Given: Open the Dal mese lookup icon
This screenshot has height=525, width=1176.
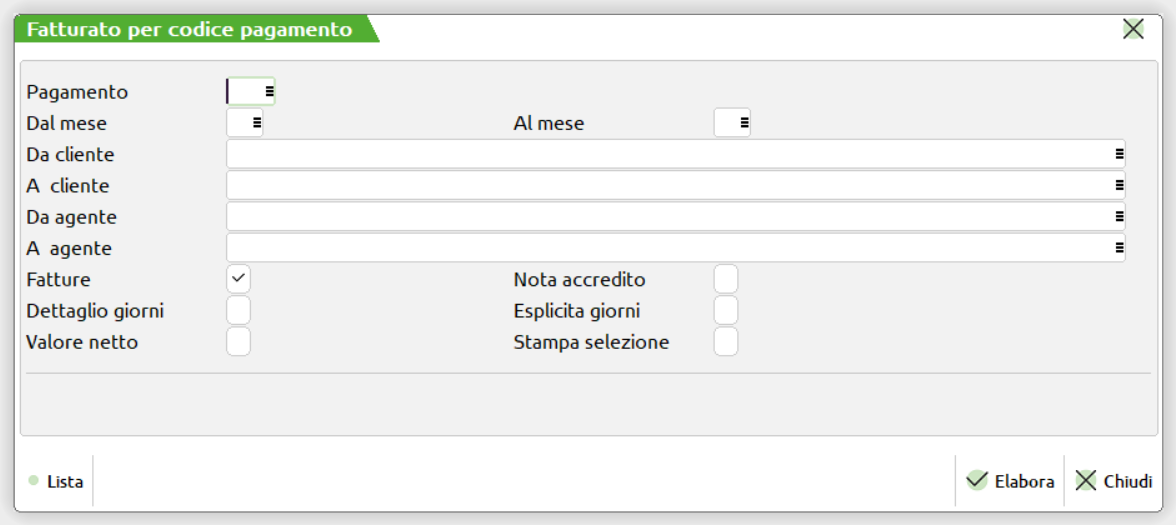Looking at the screenshot, I should [256, 123].
